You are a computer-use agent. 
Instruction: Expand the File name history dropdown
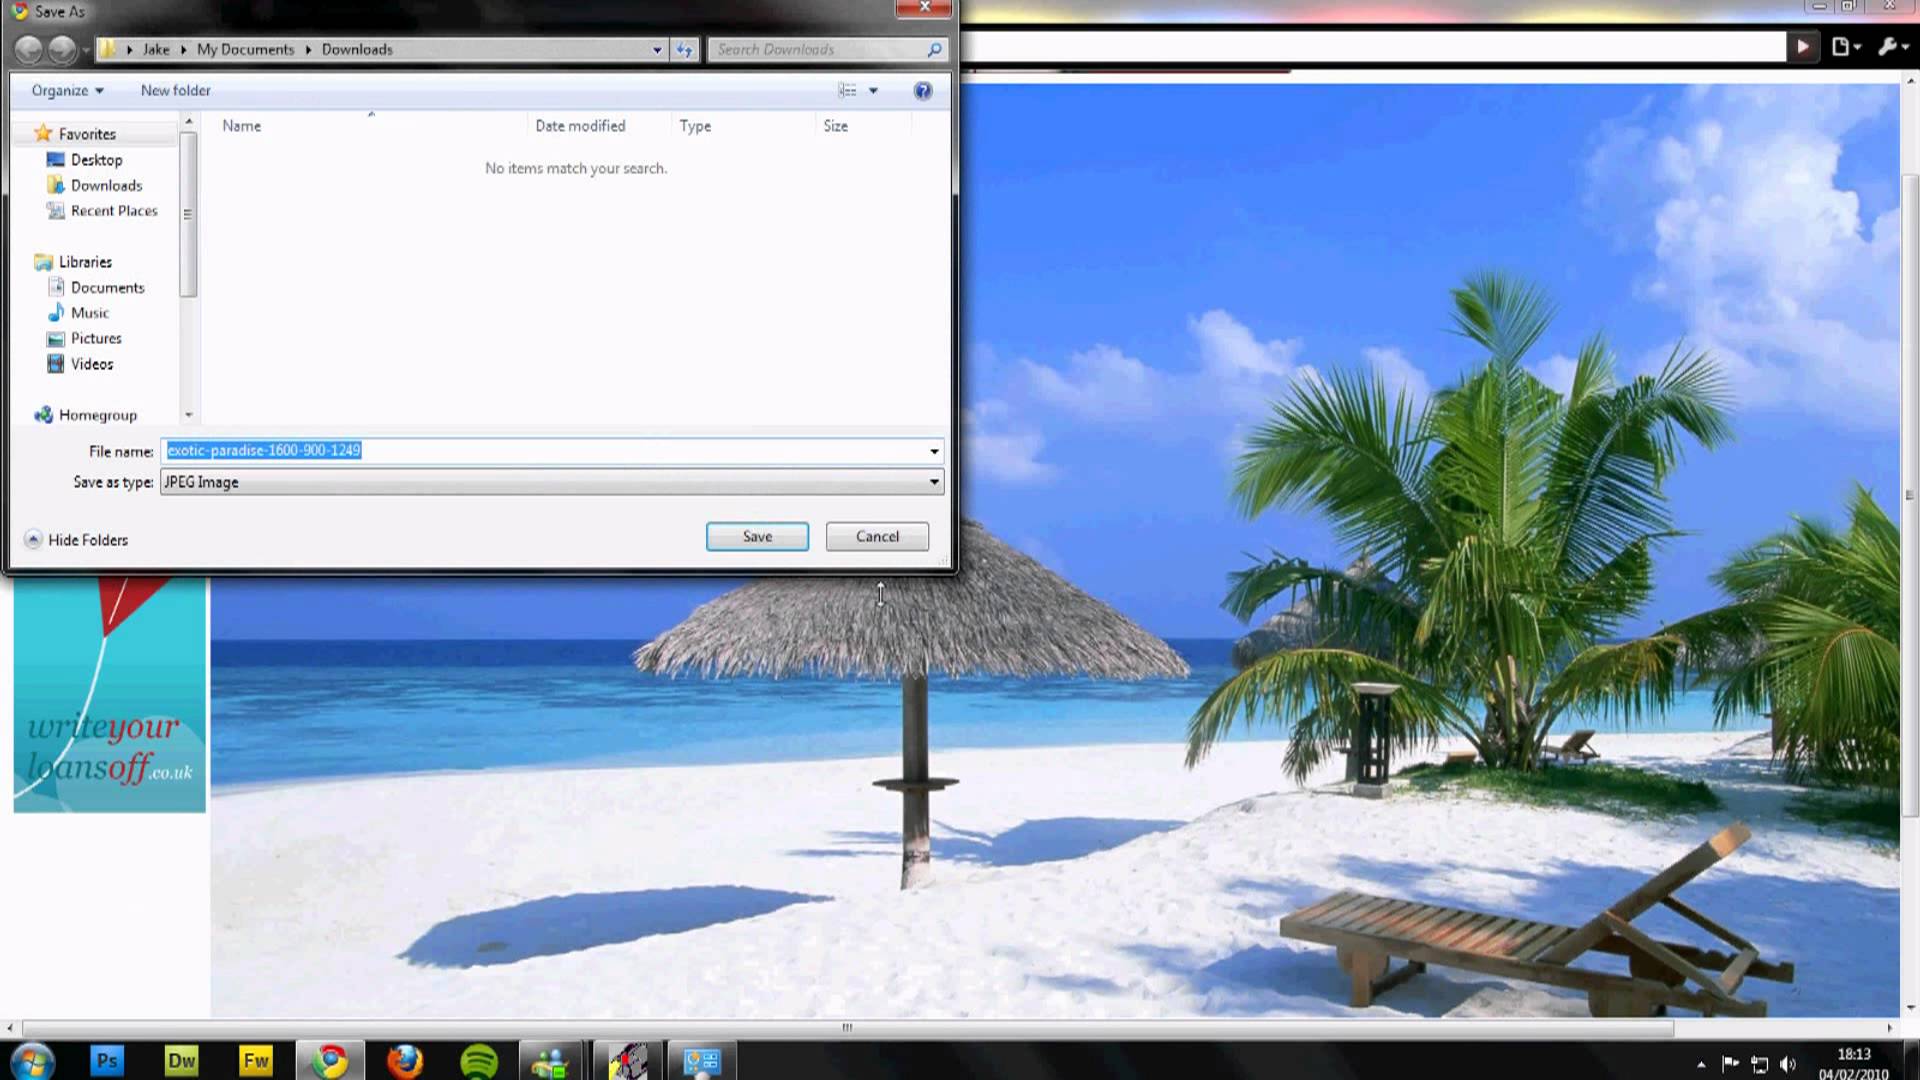tap(934, 451)
